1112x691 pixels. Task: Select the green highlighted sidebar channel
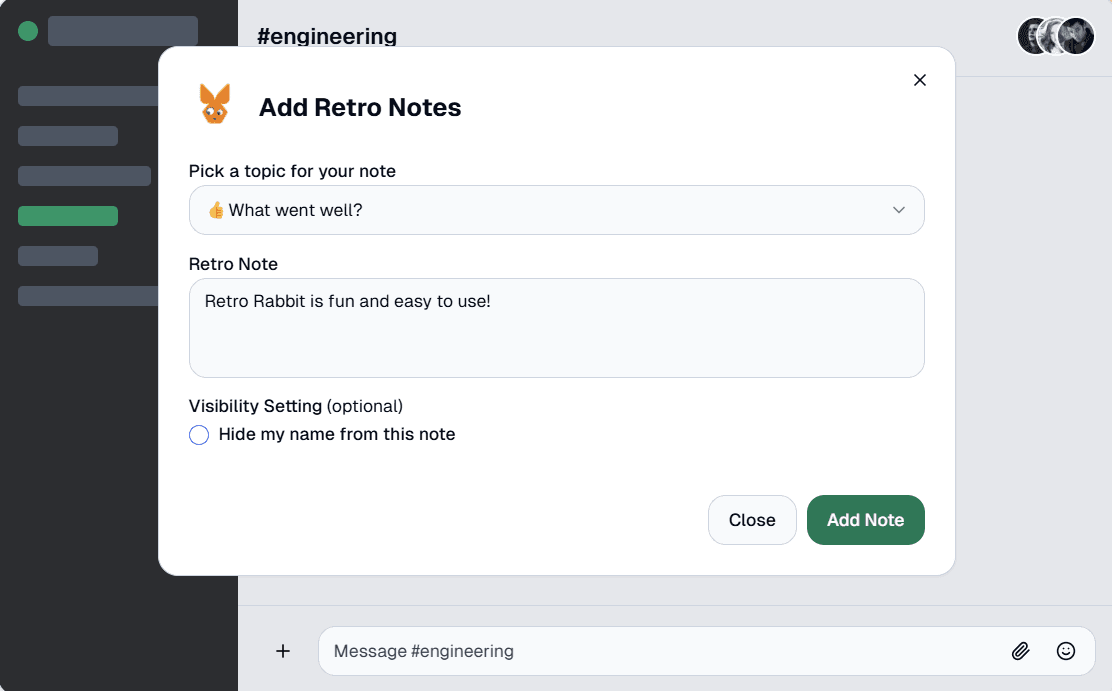[x=68, y=216]
